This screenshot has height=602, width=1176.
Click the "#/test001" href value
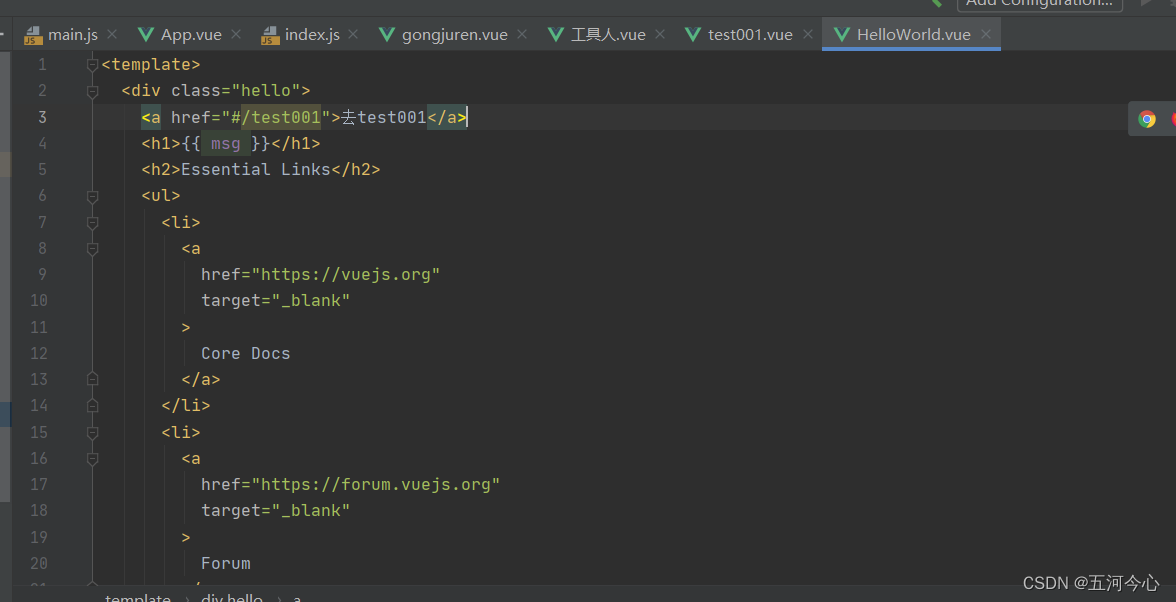pyautogui.click(x=276, y=117)
